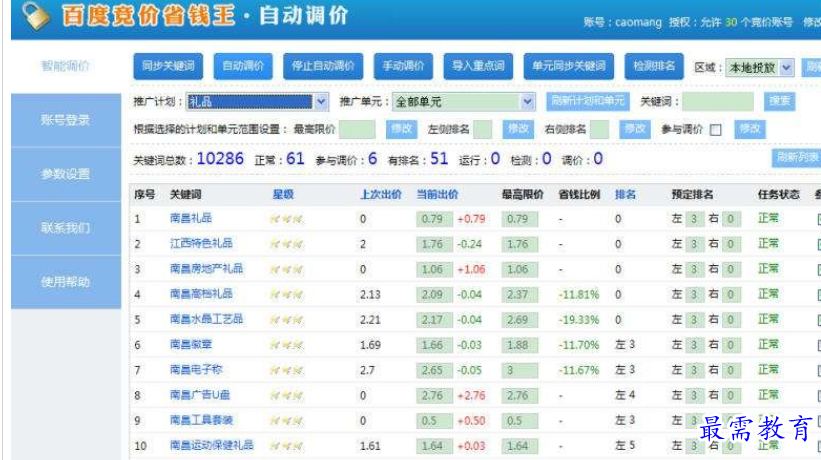This screenshot has width=821, height=460.
Task: Click the 导入重点词 button
Action: tap(478, 66)
